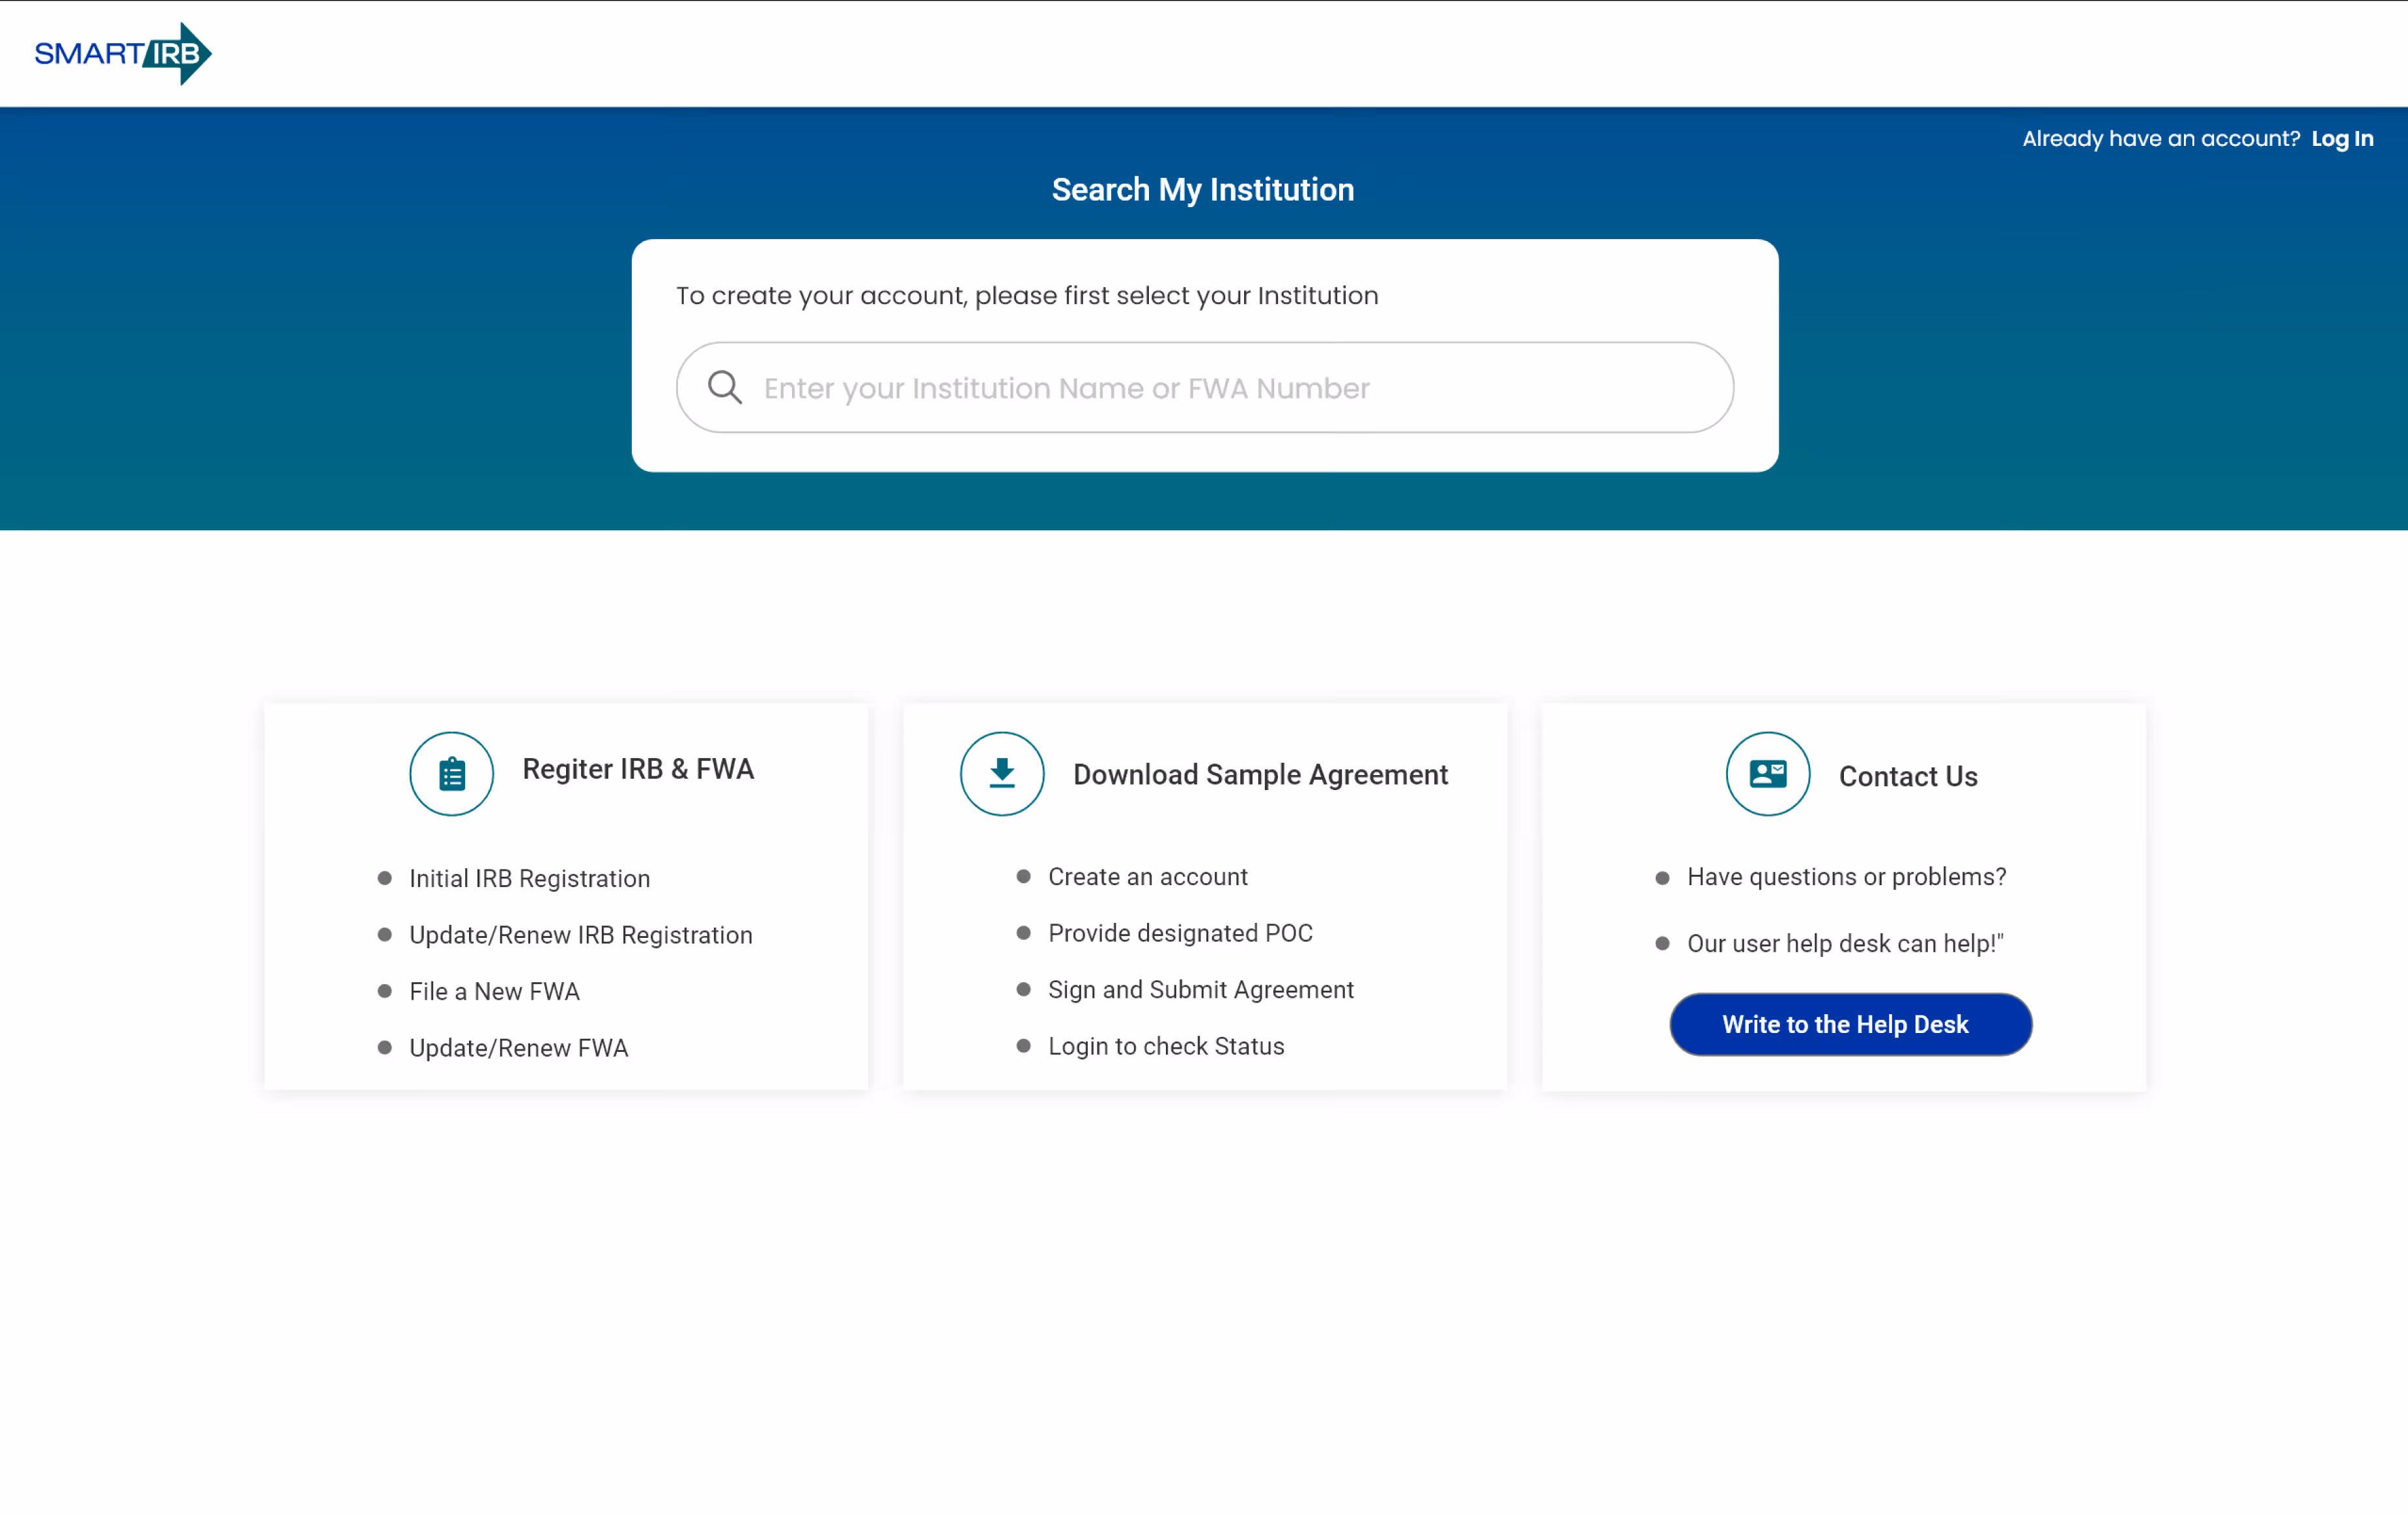Click the search magnifier icon
Image resolution: width=2408 pixels, height=1515 pixels.
click(724, 387)
